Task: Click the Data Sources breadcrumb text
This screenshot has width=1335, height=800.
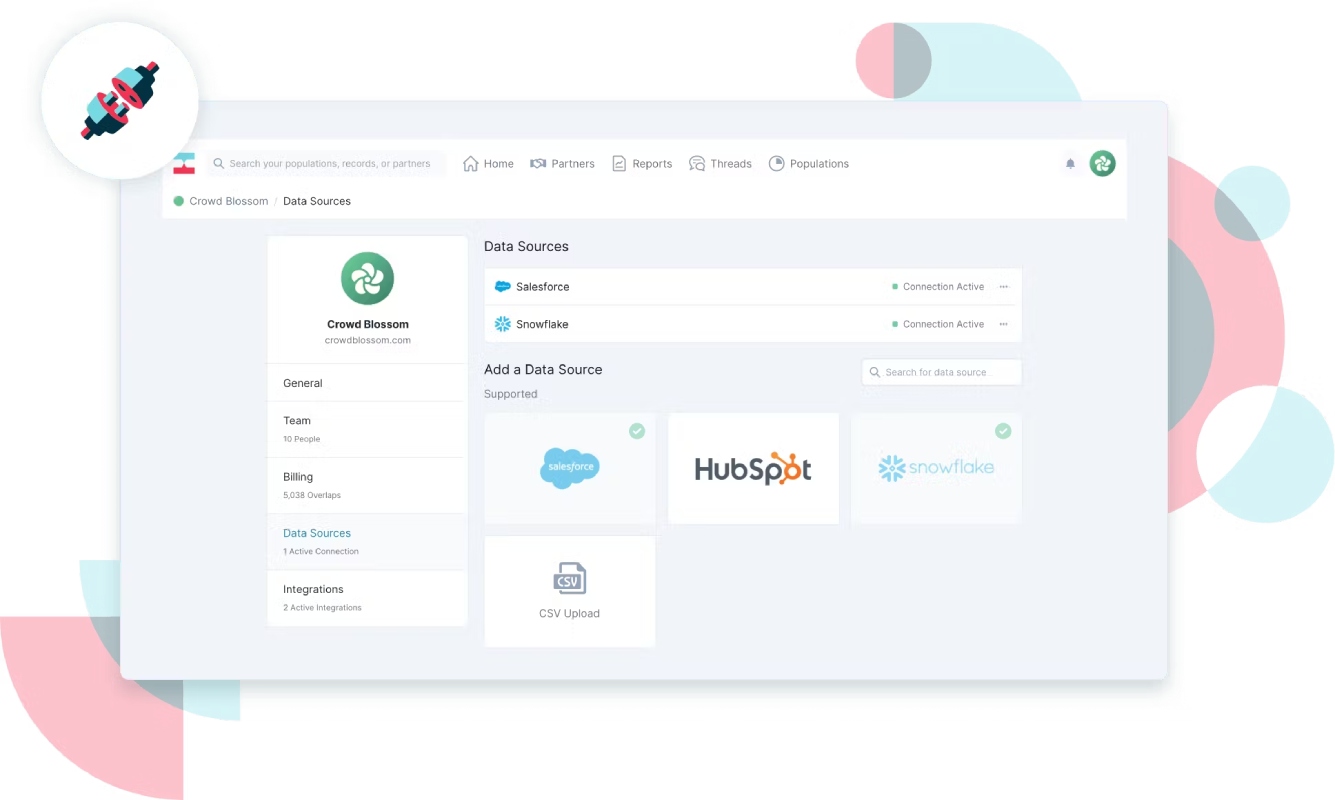Action: [x=317, y=201]
